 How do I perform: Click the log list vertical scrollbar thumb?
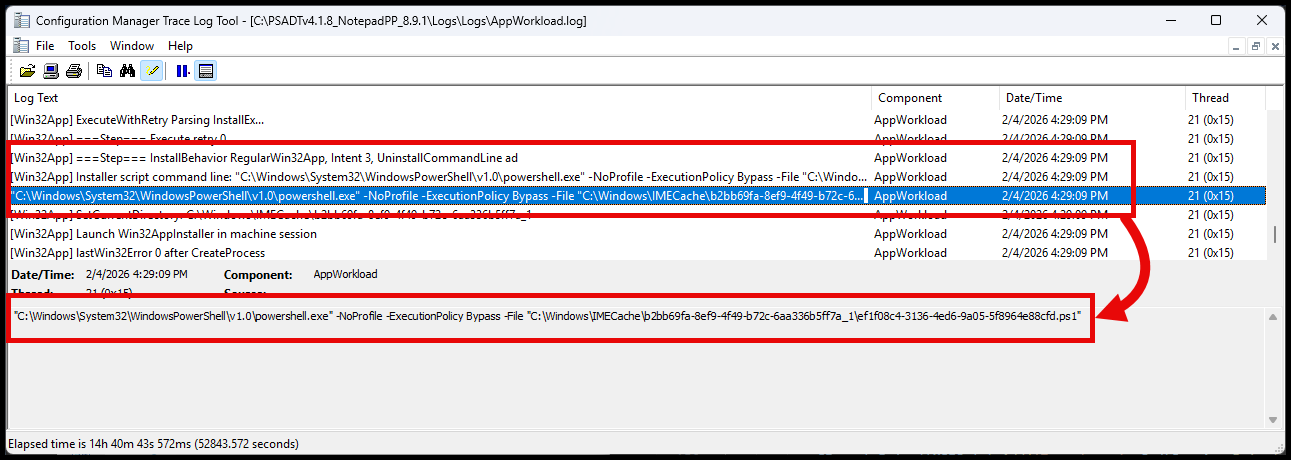click(1274, 234)
